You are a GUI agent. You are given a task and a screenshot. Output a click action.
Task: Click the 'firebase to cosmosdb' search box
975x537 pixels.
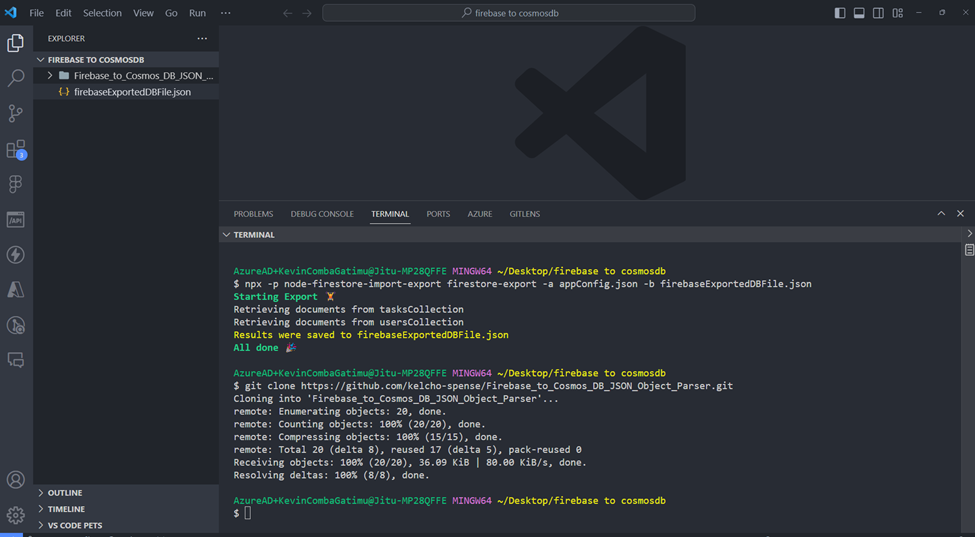tap(509, 13)
